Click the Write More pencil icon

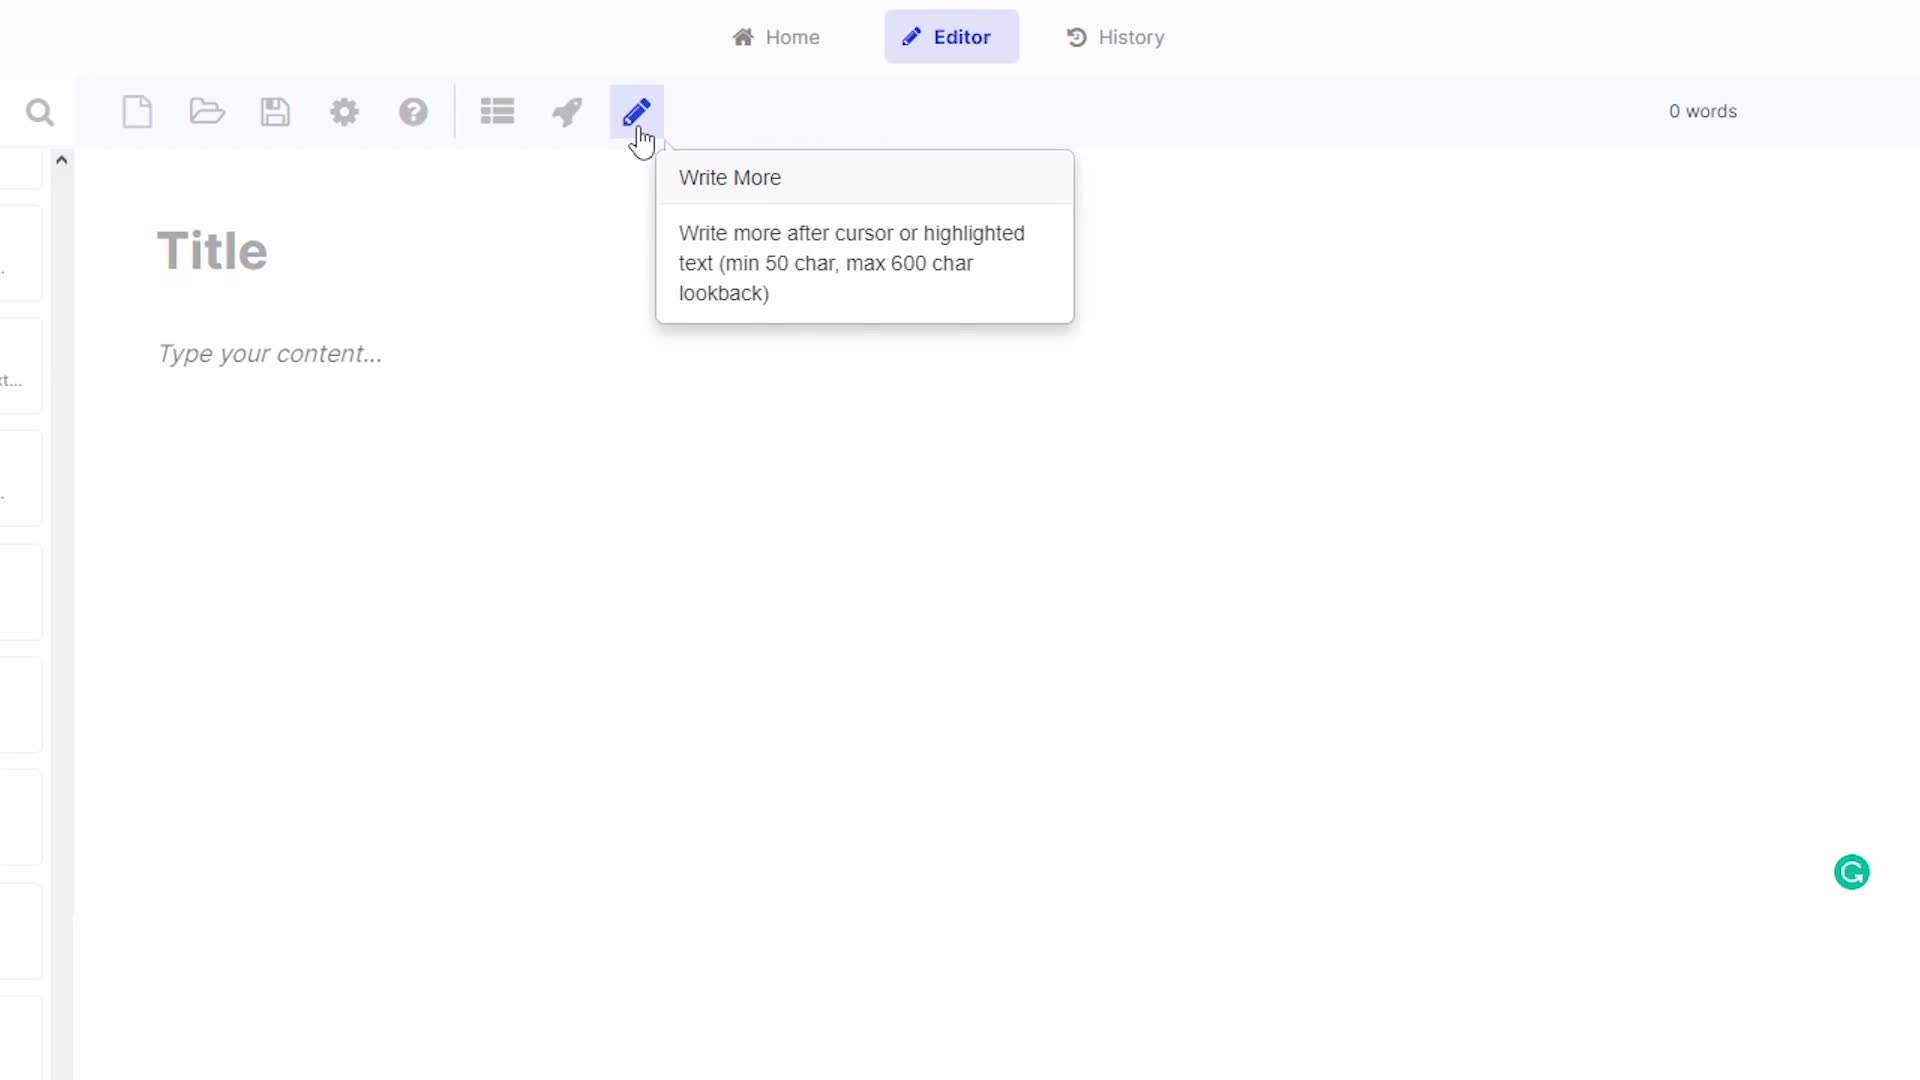637,112
